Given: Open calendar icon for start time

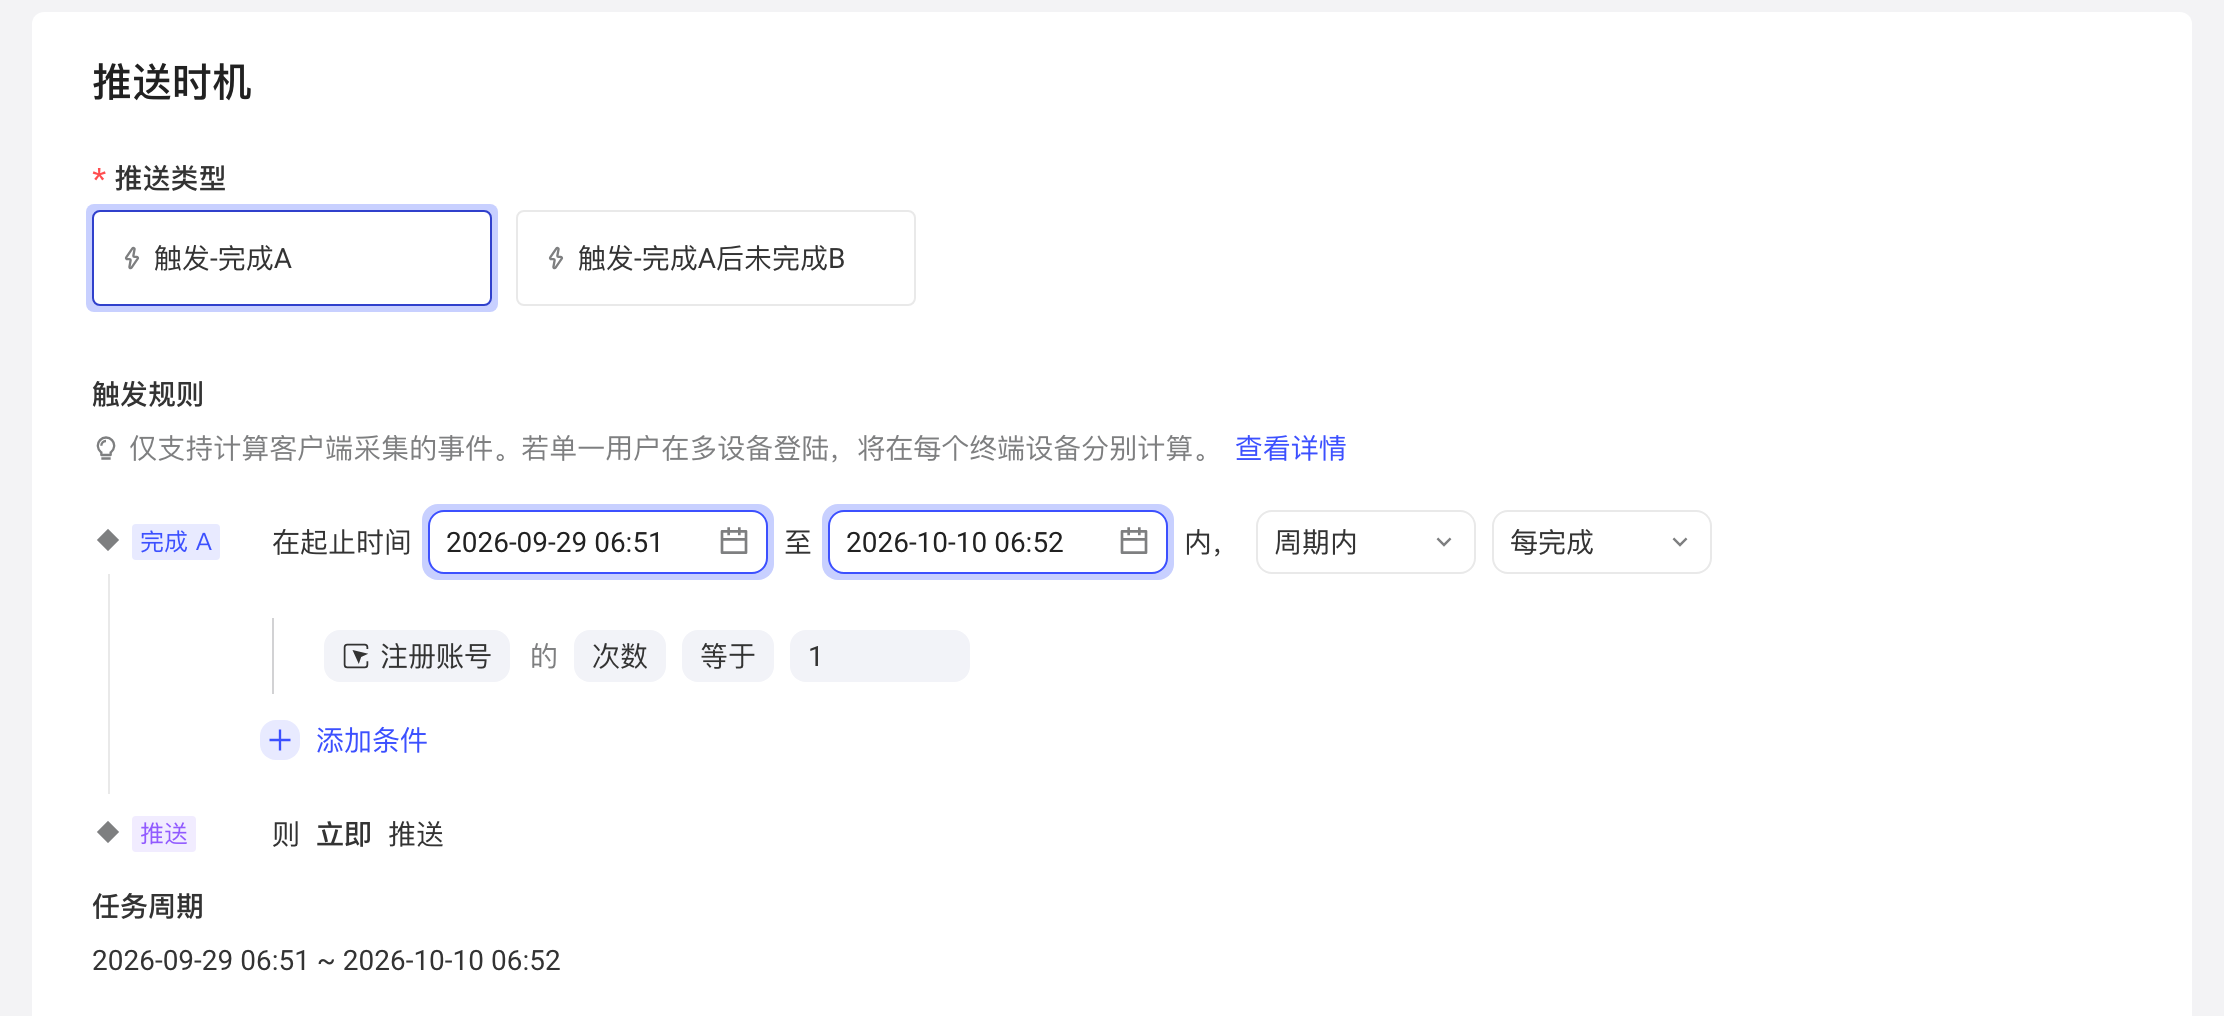Looking at the screenshot, I should 734,541.
